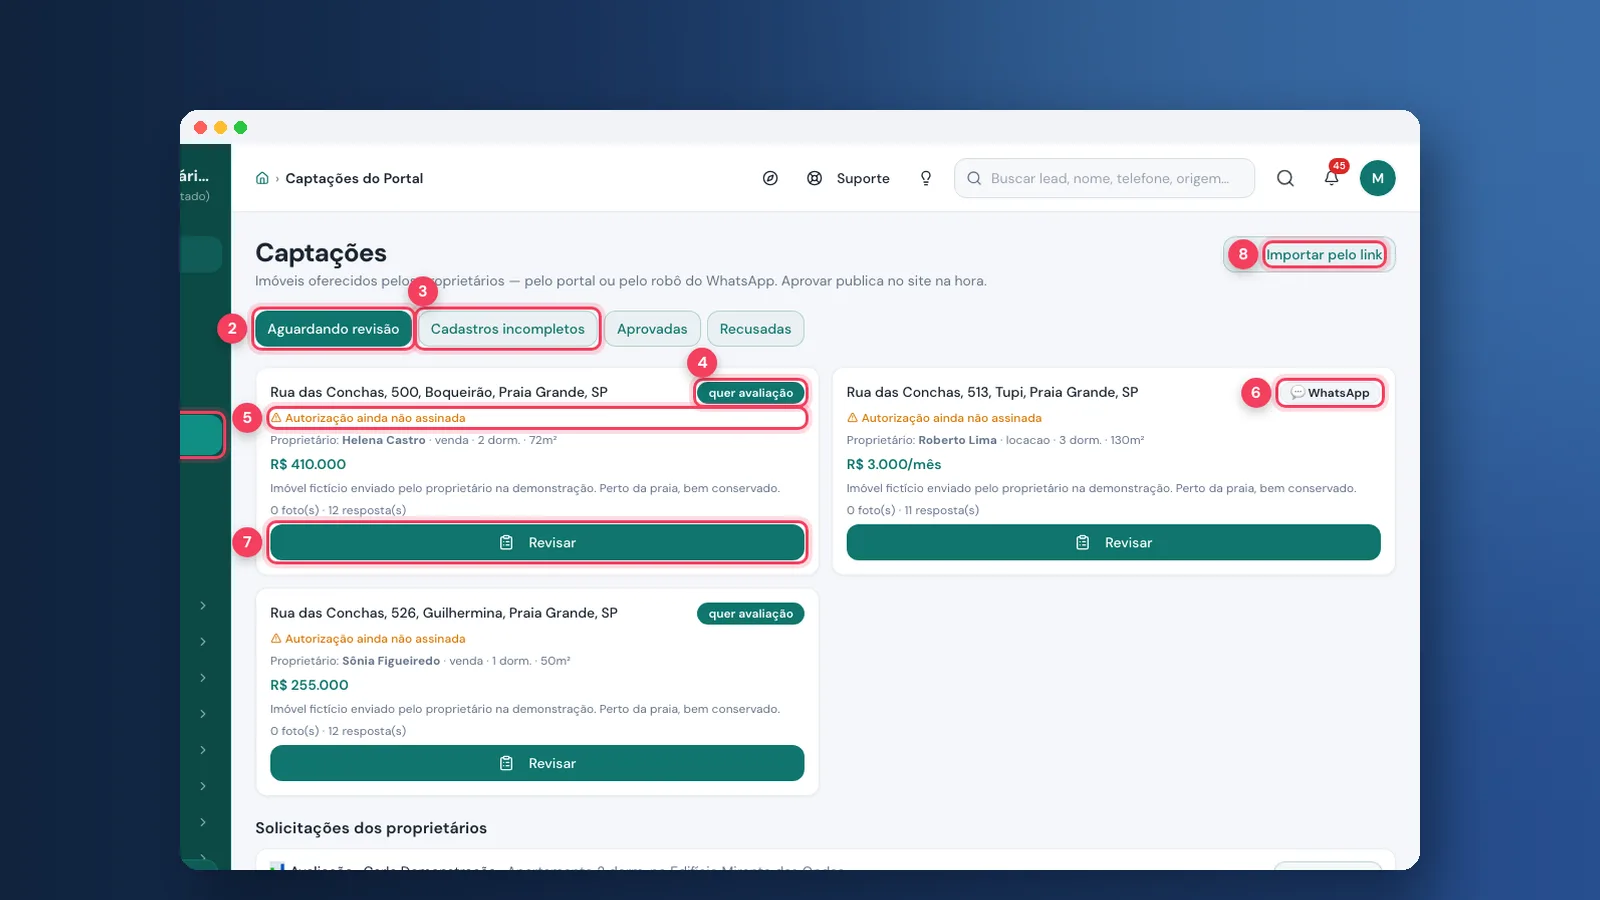Click title Rua das Conchas, 513, Tupi

992,392
